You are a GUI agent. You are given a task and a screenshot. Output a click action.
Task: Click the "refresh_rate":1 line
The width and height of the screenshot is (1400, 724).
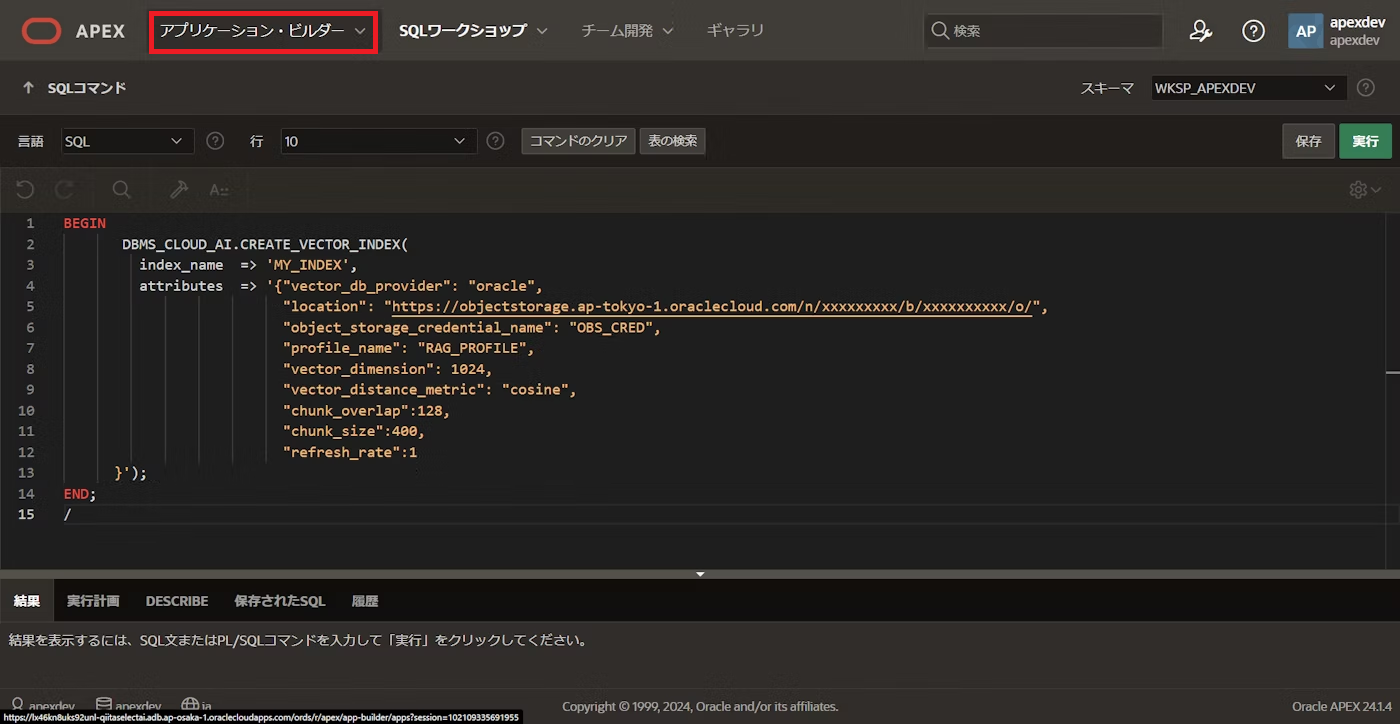tap(350, 452)
